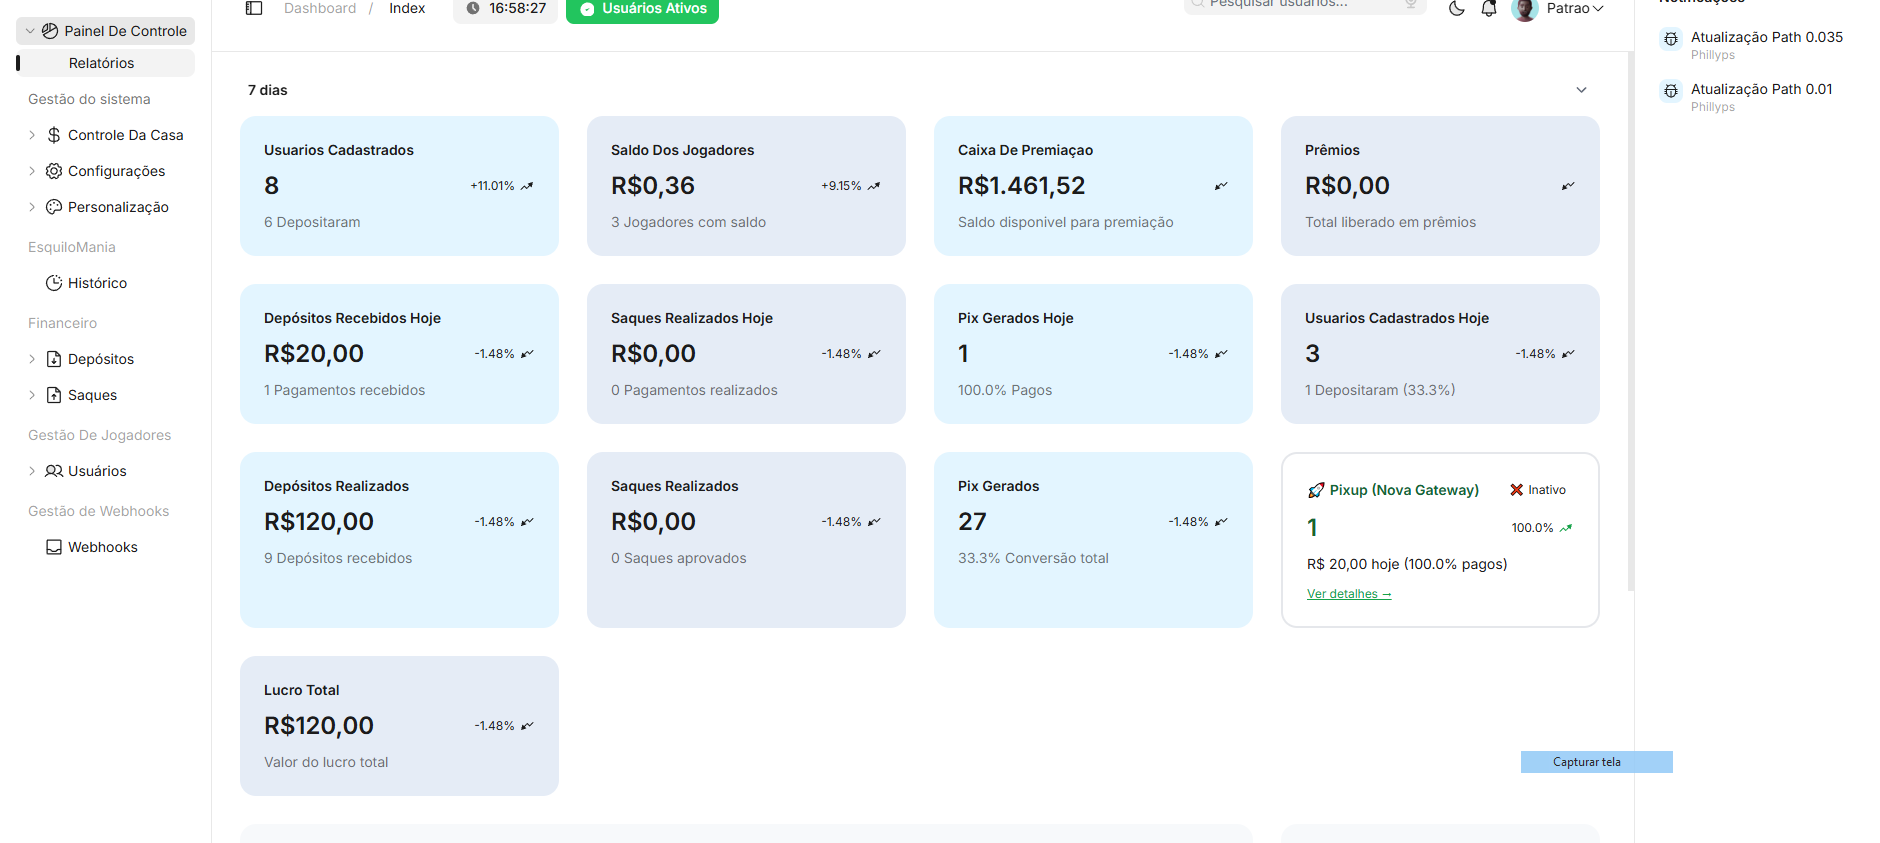
Task: Click the Dashboard breadcrumb link
Action: [x=320, y=8]
